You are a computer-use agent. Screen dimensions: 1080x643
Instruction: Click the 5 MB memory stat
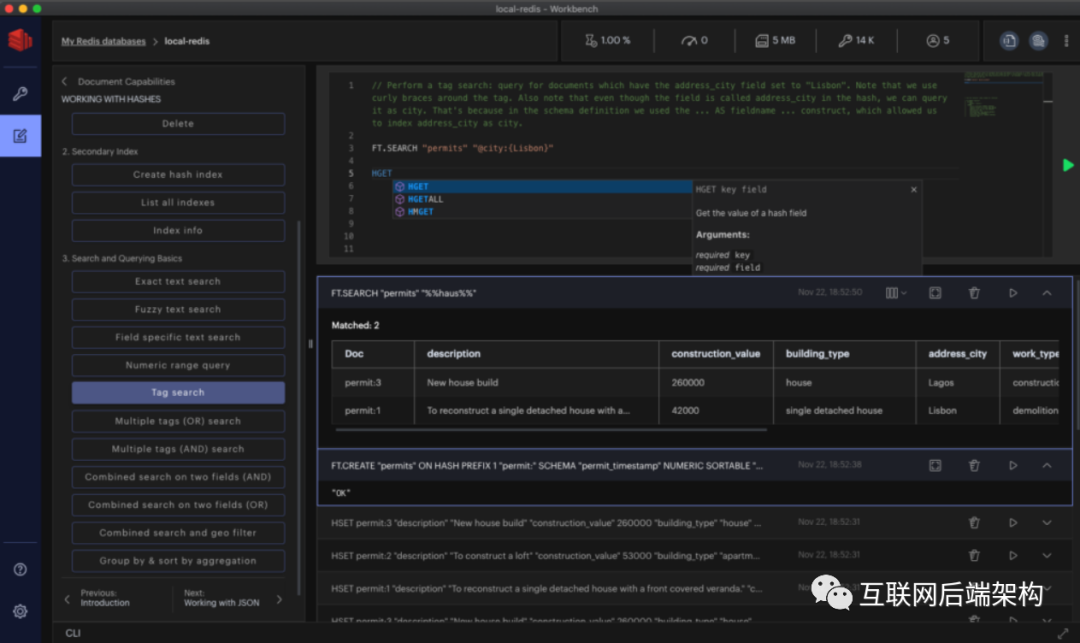[775, 41]
